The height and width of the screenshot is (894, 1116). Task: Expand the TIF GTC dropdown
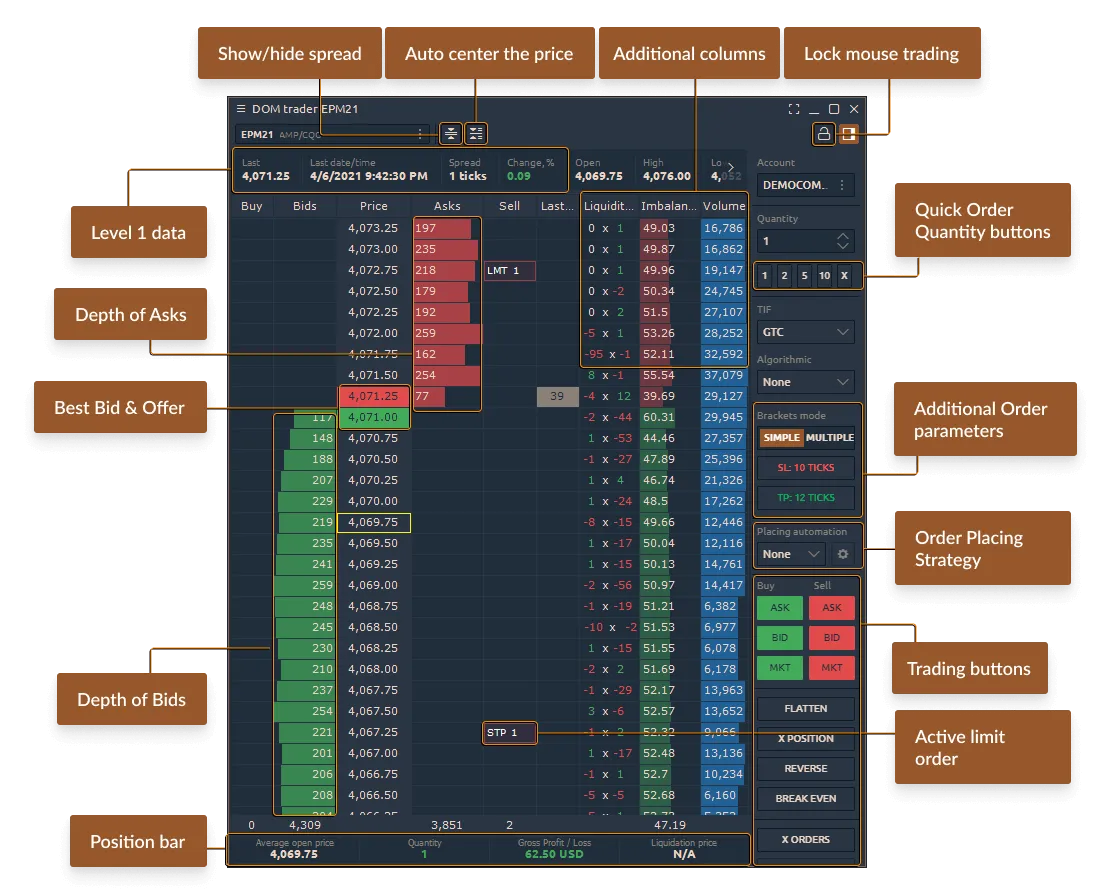(x=805, y=331)
